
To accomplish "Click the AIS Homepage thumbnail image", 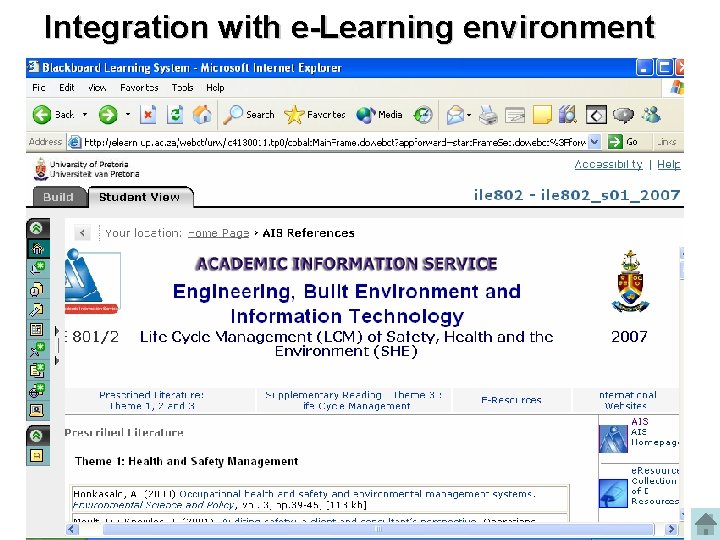I will pyautogui.click(x=613, y=439).
